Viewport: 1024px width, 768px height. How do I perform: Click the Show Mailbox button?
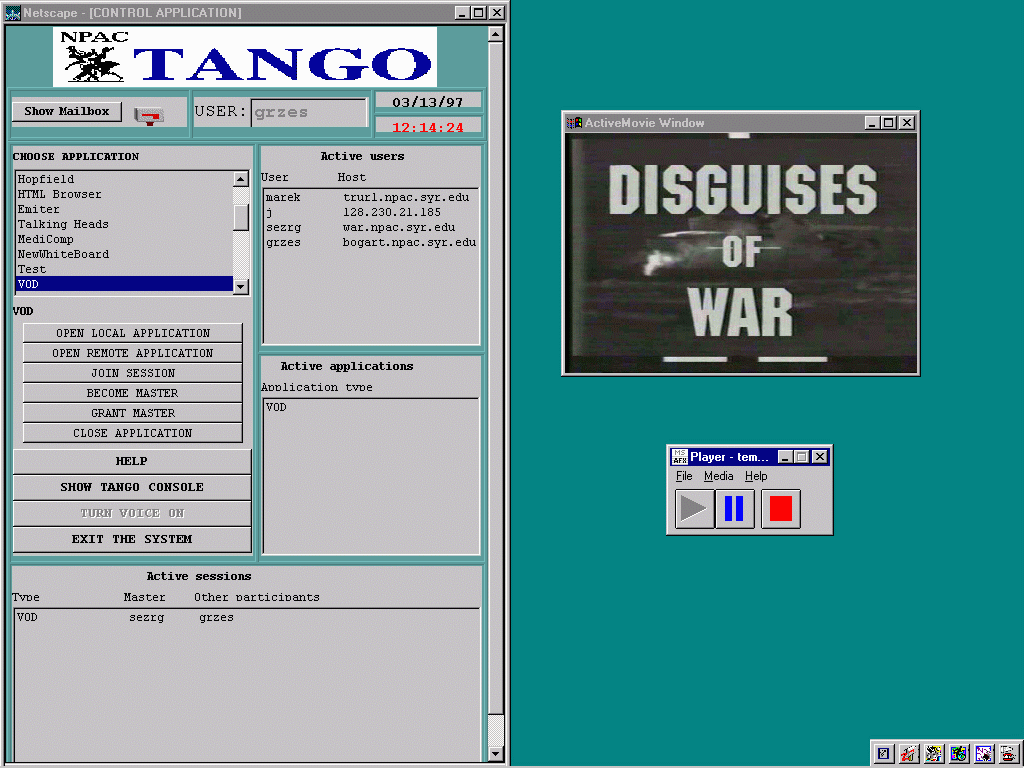67,111
